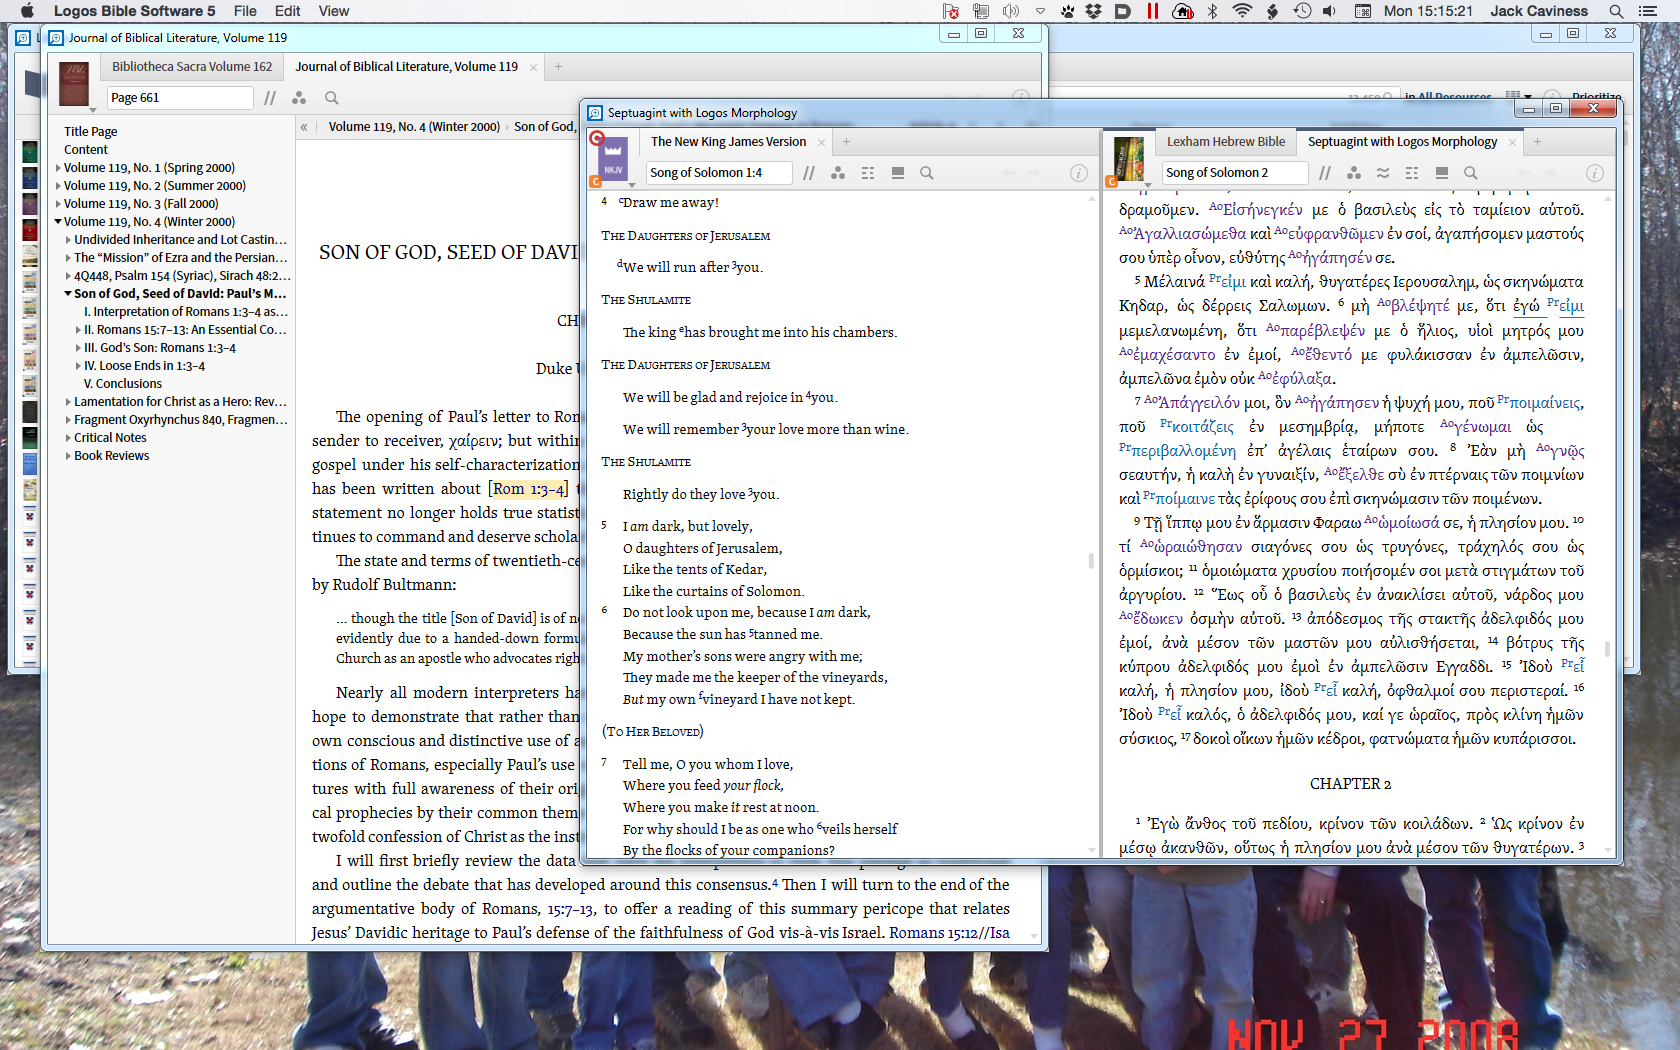This screenshot has height=1050, width=1680.
Task: Toggle inline interlinear in Septuagint panel
Action: [x=1383, y=173]
